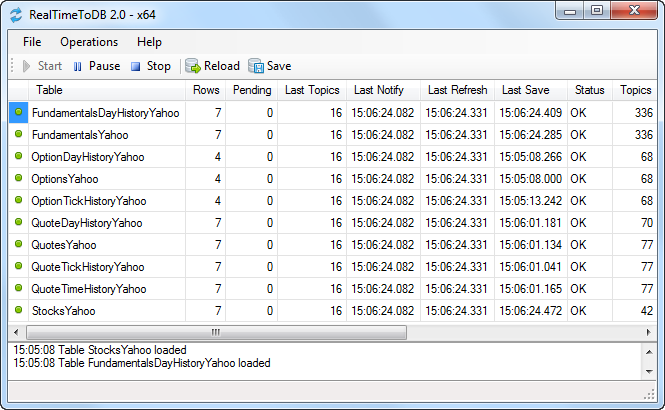The height and width of the screenshot is (410, 665).
Task: Save data using the Save toolbar icon
Action: click(x=270, y=66)
